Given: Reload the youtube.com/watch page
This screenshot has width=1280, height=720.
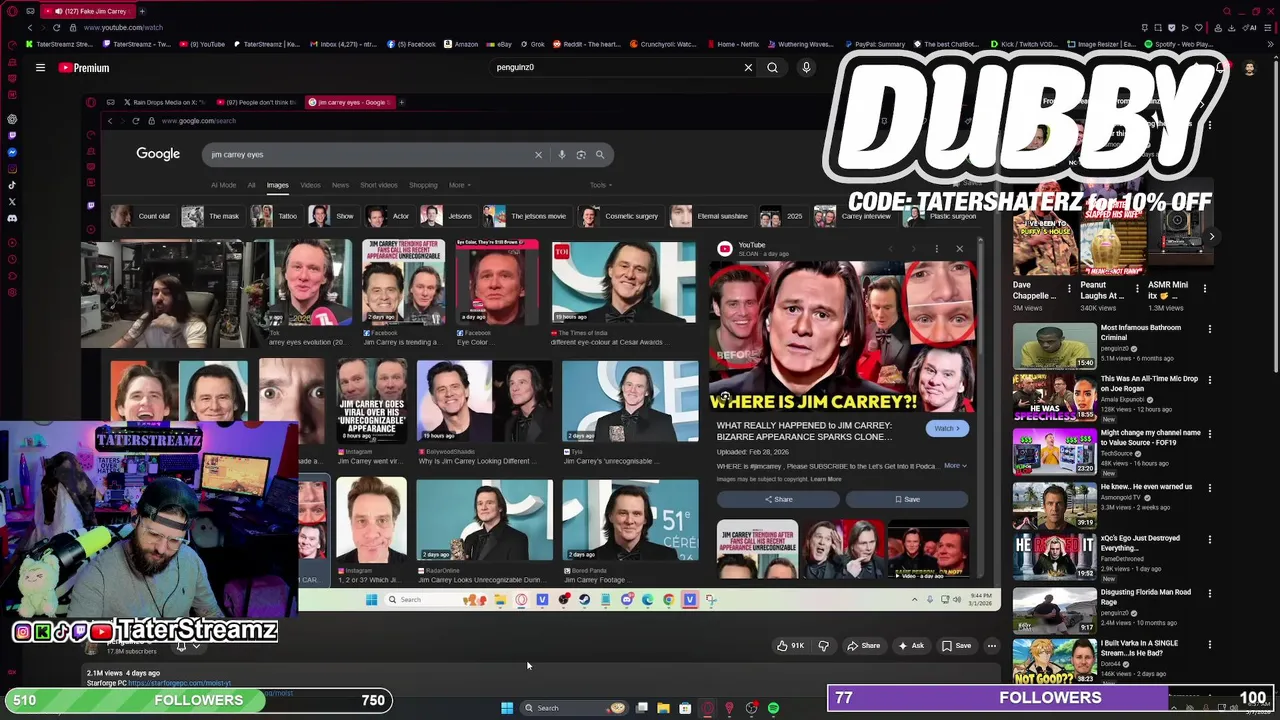Looking at the screenshot, I should 56,28.
